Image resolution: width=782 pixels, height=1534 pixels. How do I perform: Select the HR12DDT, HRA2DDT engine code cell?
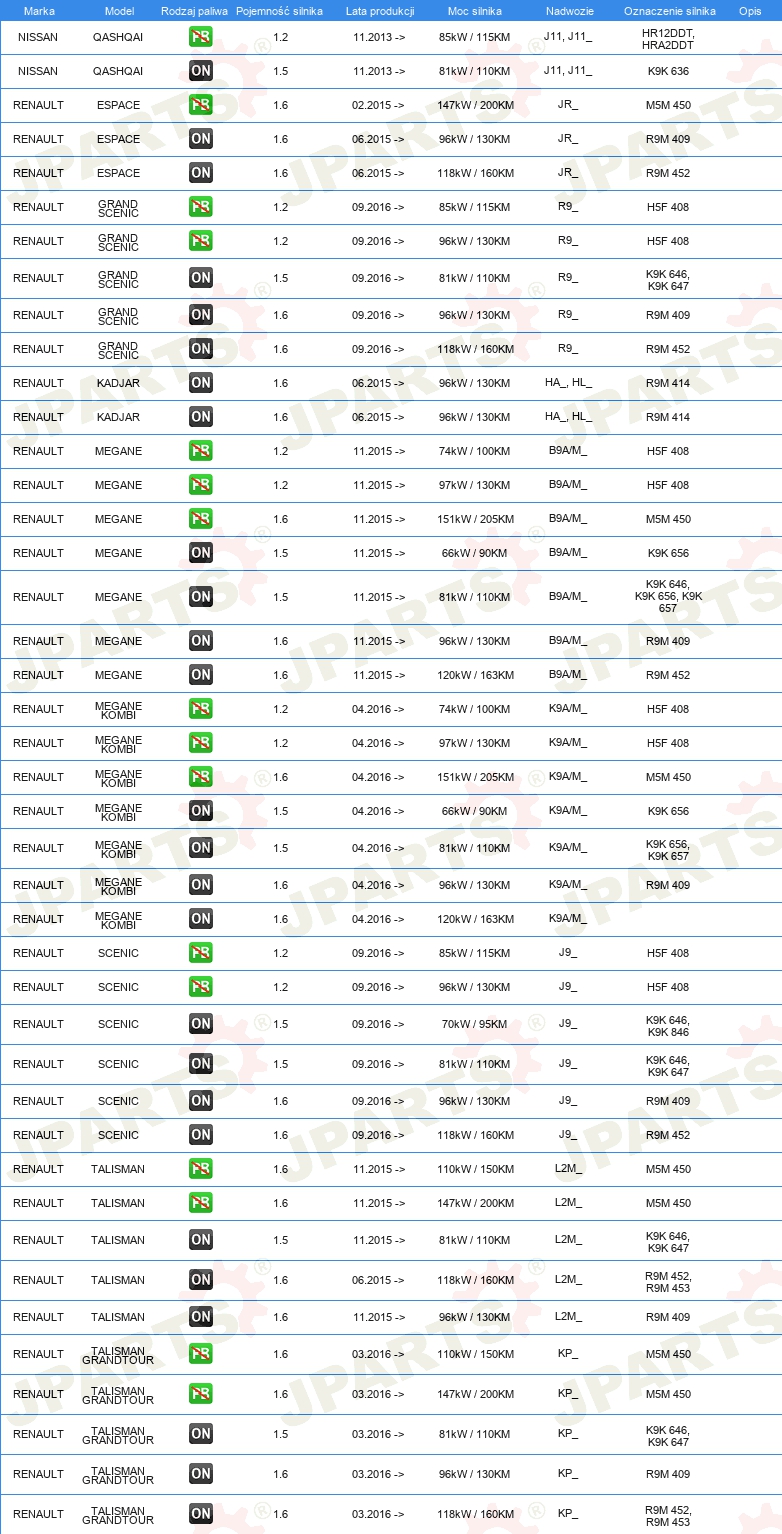pos(668,39)
